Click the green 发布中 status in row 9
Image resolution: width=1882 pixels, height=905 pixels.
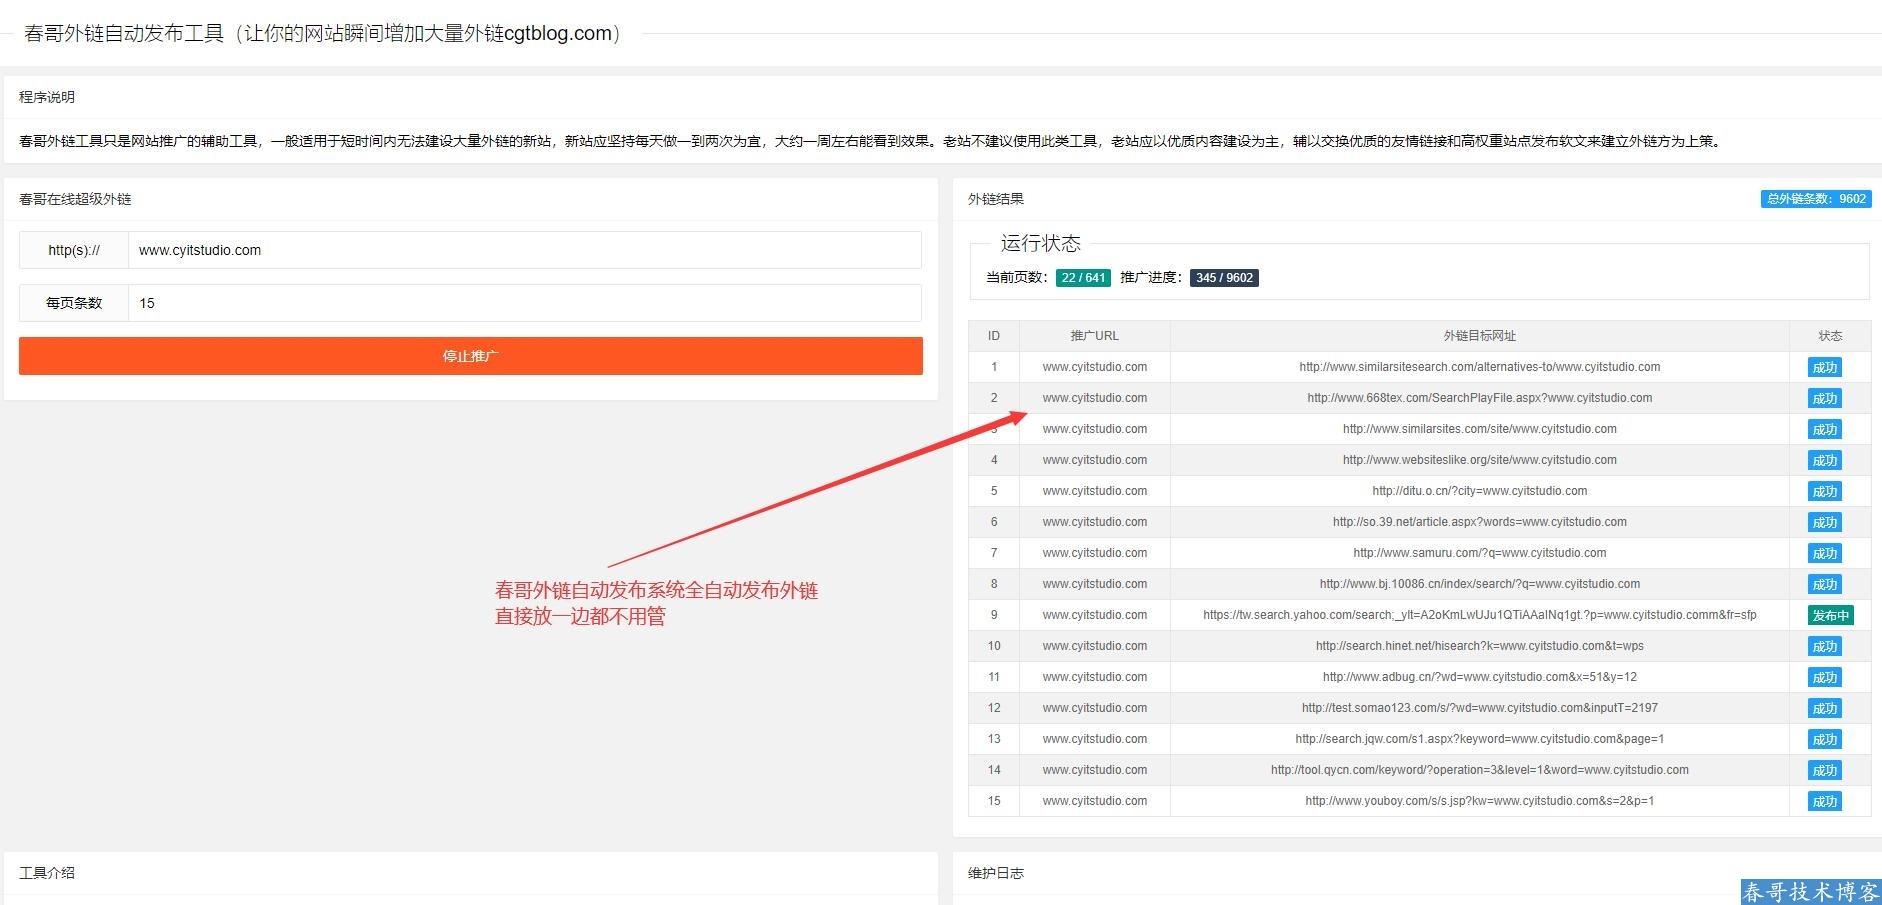(x=1830, y=616)
